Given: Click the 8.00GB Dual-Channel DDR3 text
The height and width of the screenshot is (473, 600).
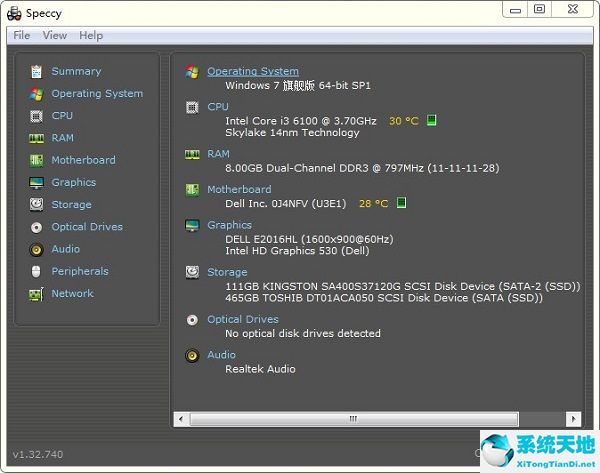Looking at the screenshot, I should tap(362, 168).
